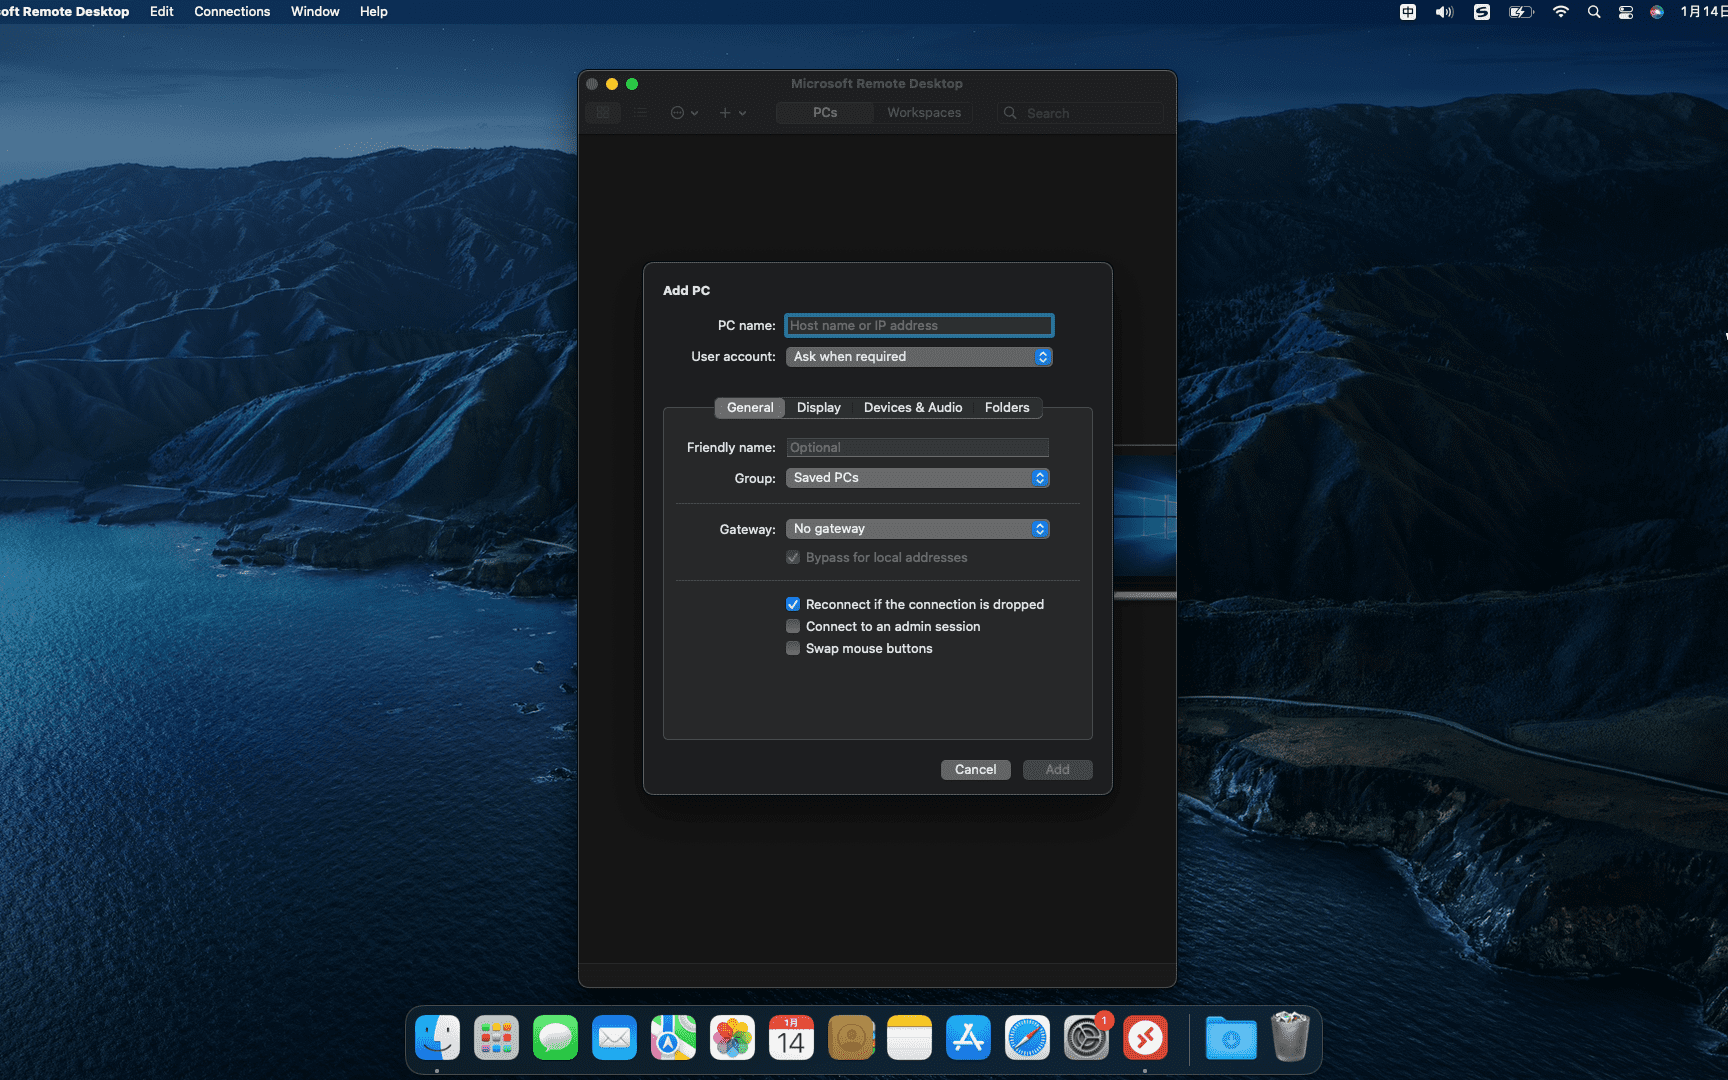Open the Wi-Fi status menu
Viewport: 1728px width, 1080px height.
pyautogui.click(x=1560, y=12)
